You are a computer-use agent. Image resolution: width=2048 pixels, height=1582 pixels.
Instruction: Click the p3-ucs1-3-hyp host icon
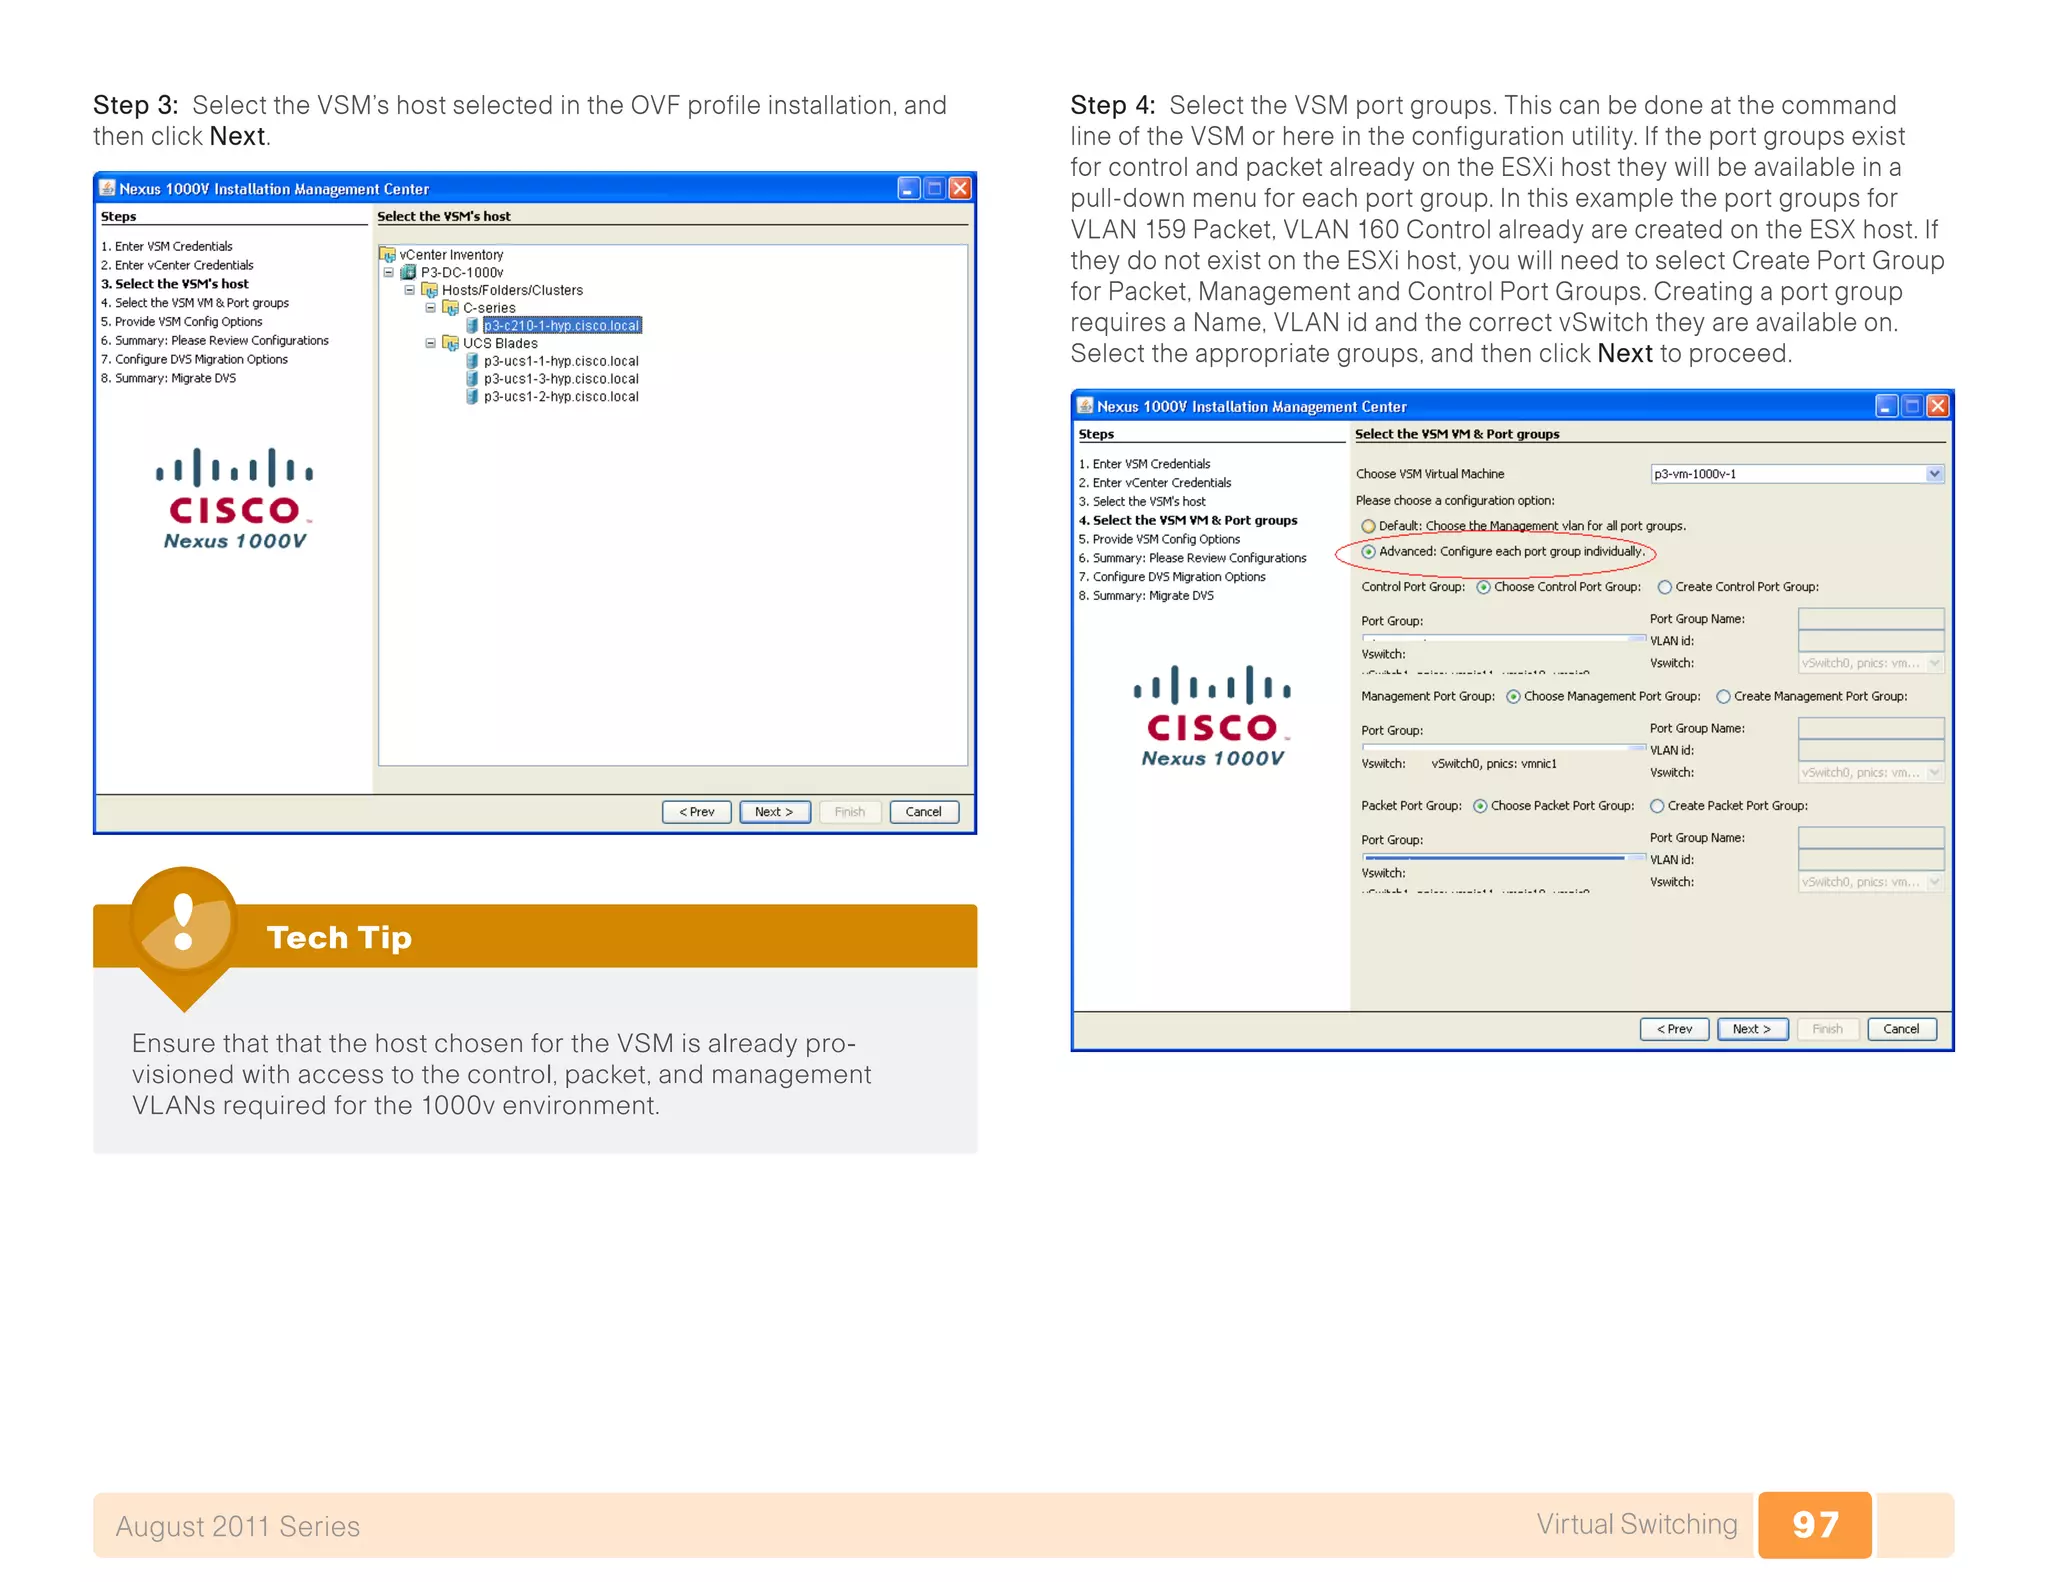471,379
